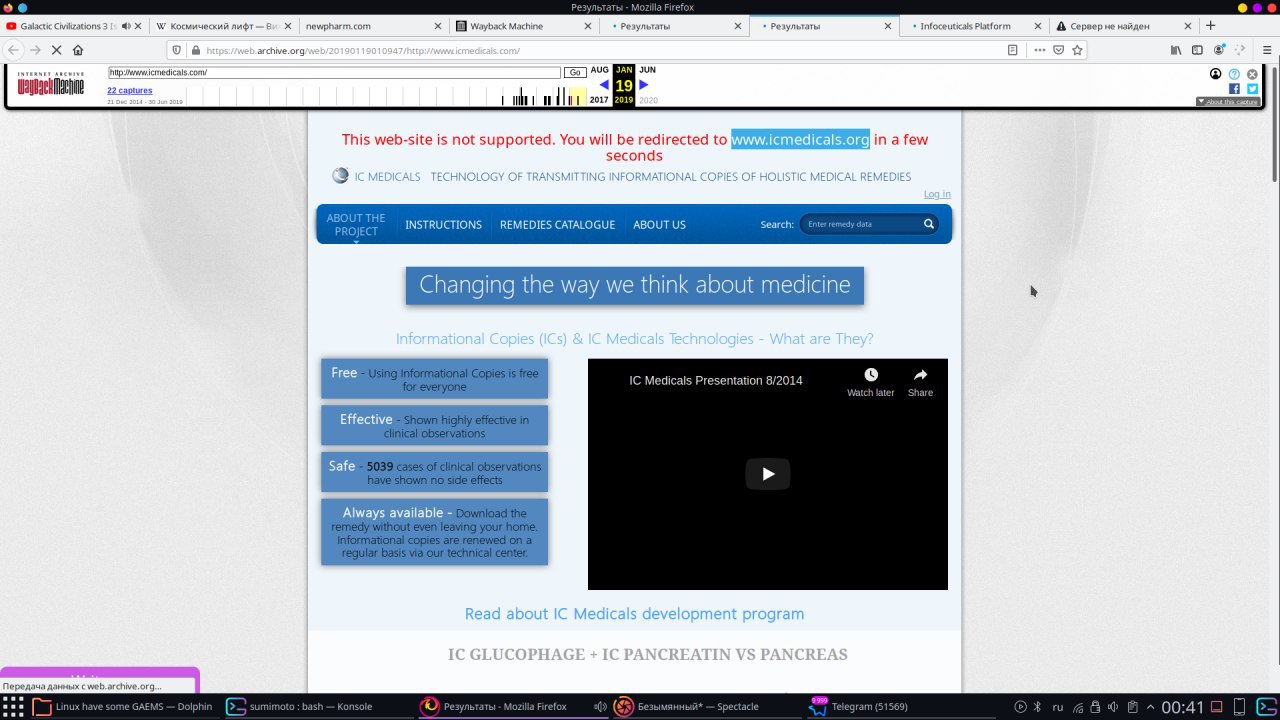Close the Wayback Machine toolbar
Viewport: 1280px width, 720px height.
tap(1252, 74)
